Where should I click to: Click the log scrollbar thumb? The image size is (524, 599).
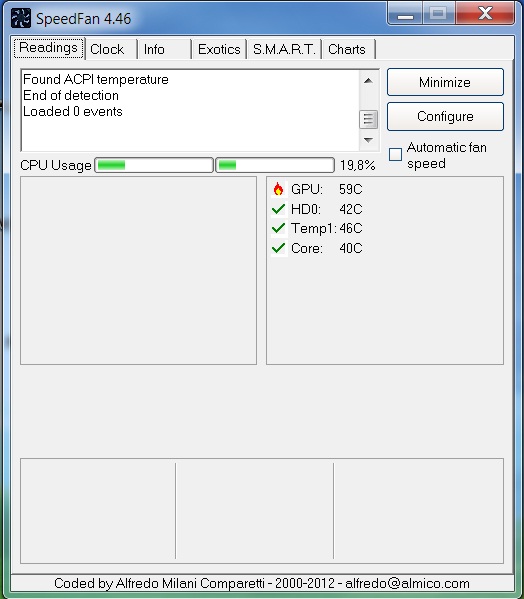click(368, 119)
